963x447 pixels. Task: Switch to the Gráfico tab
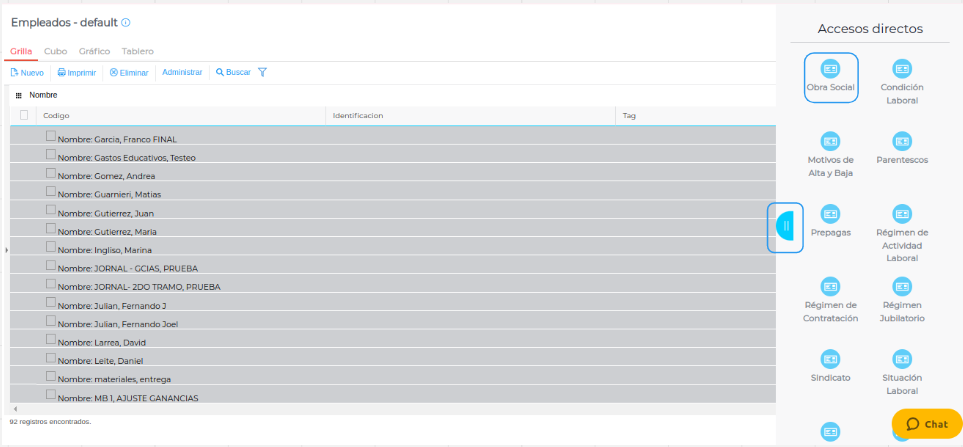pos(94,51)
